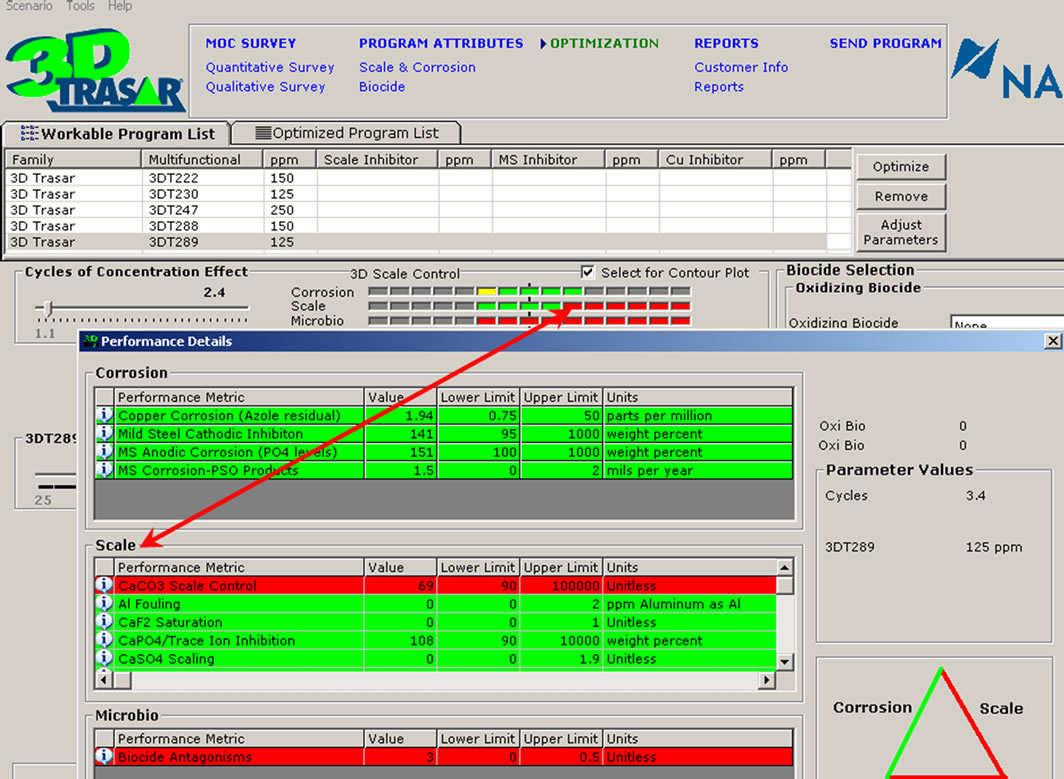
Task: Toggle Select for Contour Plot checkbox
Action: point(588,272)
